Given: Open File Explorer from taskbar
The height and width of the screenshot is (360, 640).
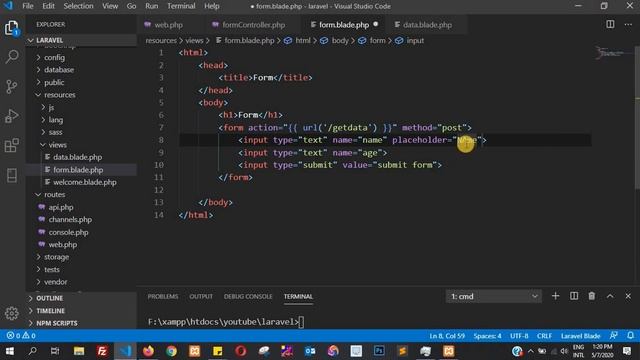Looking at the screenshot, I should pos(79,351).
